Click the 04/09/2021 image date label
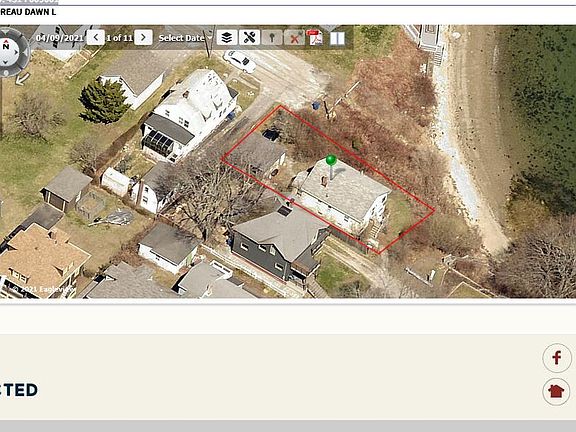 coord(60,38)
